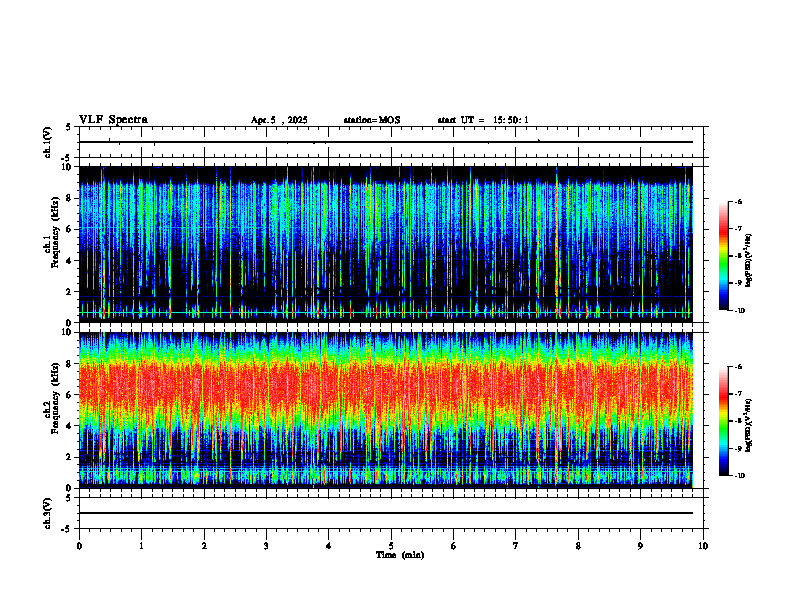Click the "-10" label on ch.2 colorbar
792x612 pixels.
(739, 476)
